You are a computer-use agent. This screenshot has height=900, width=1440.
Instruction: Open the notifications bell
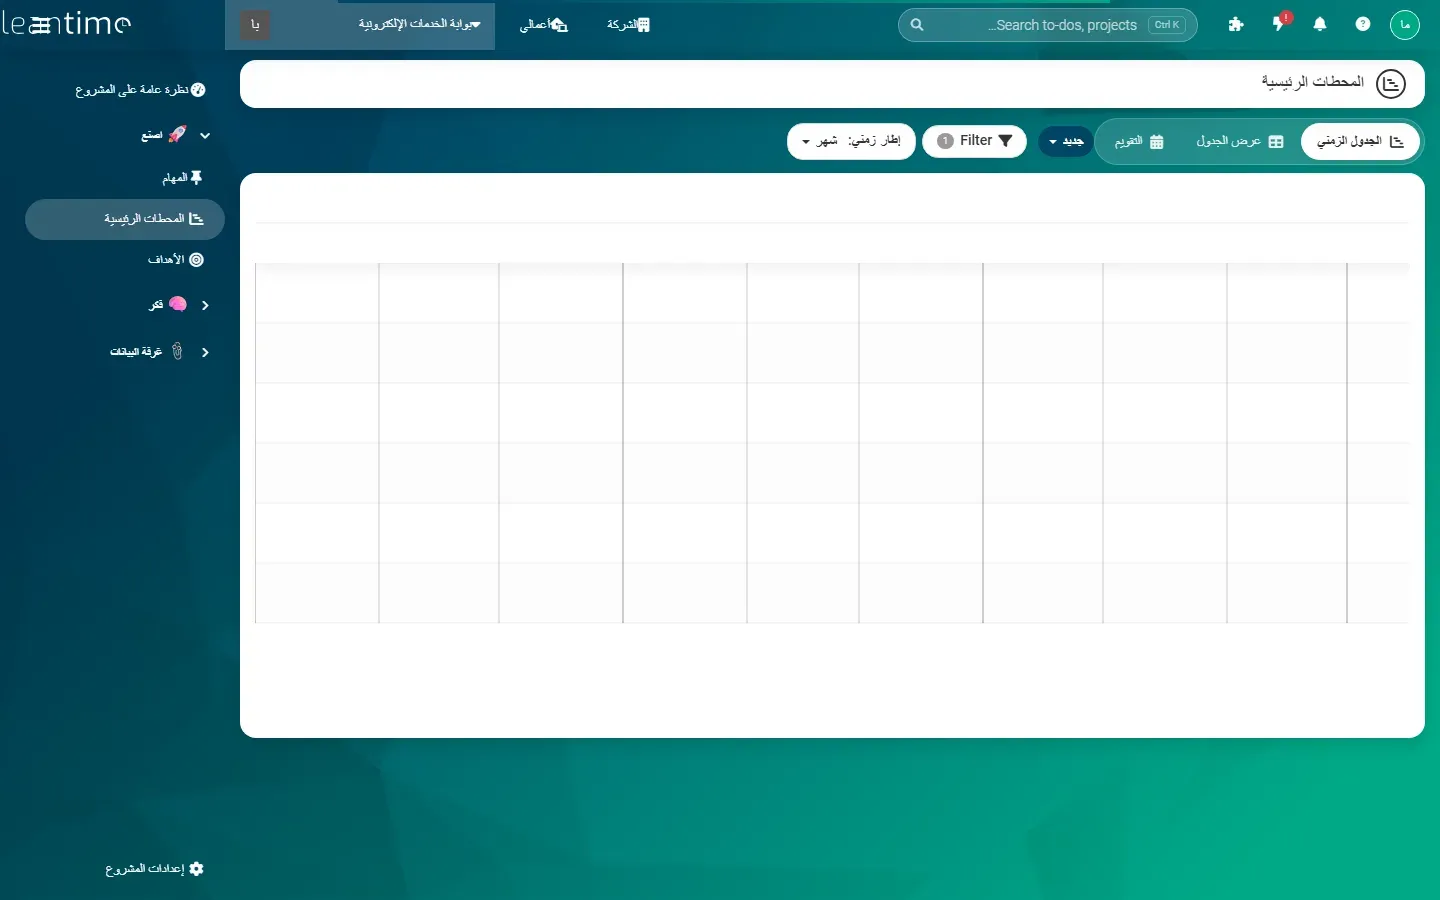[1320, 25]
